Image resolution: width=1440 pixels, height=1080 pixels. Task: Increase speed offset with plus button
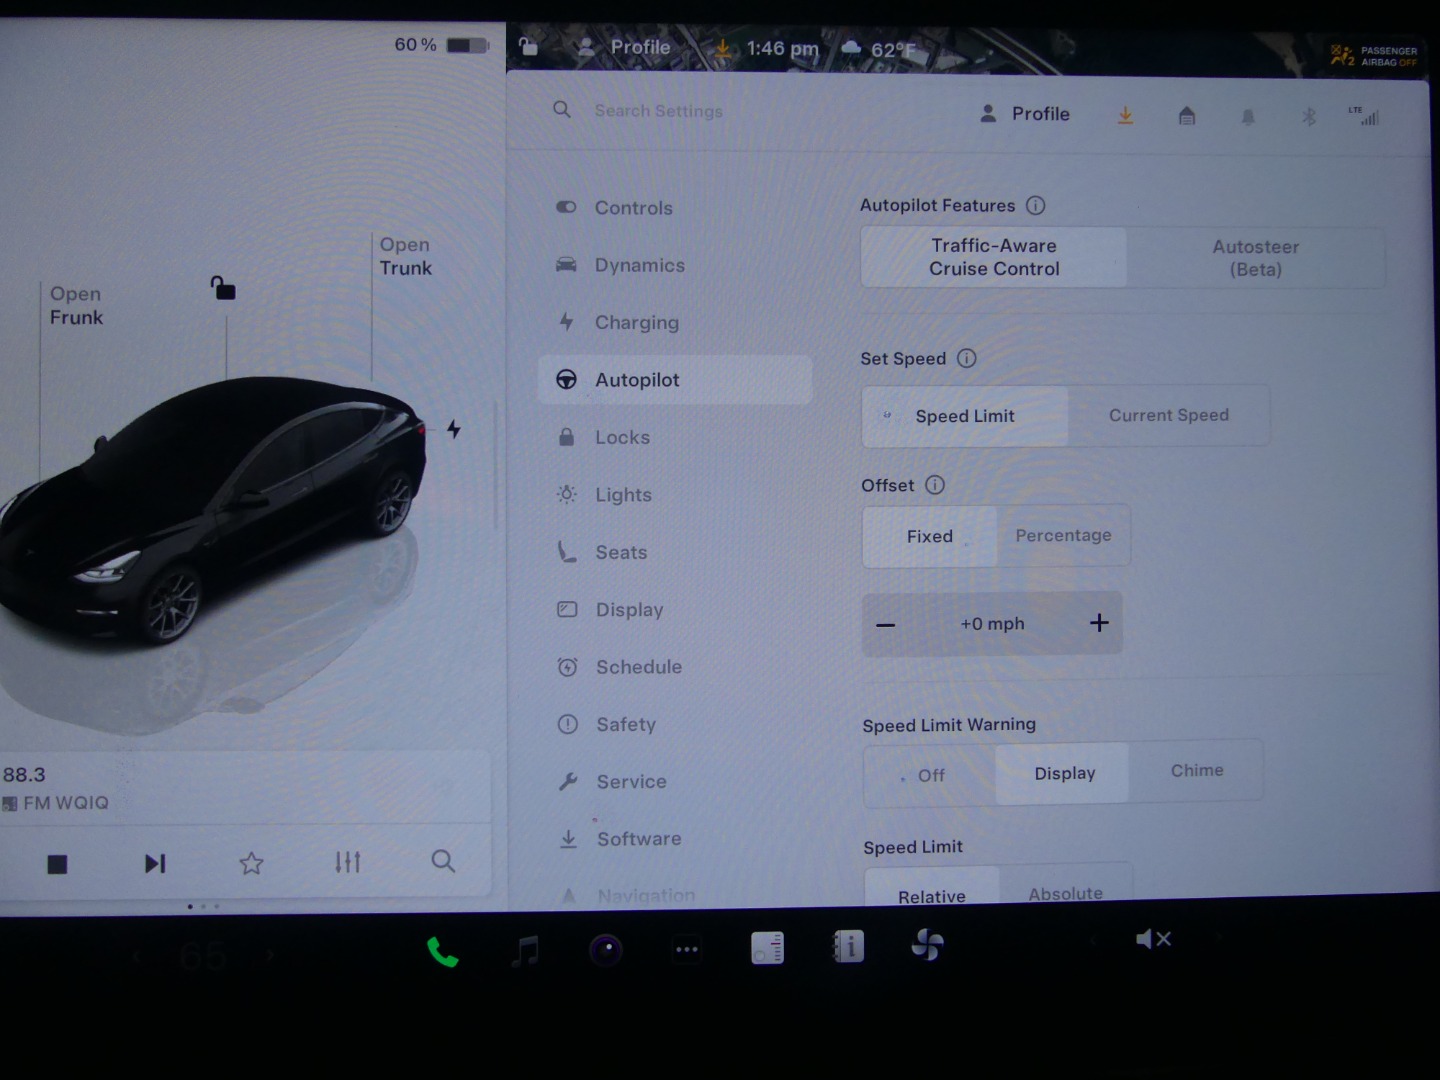click(1099, 623)
